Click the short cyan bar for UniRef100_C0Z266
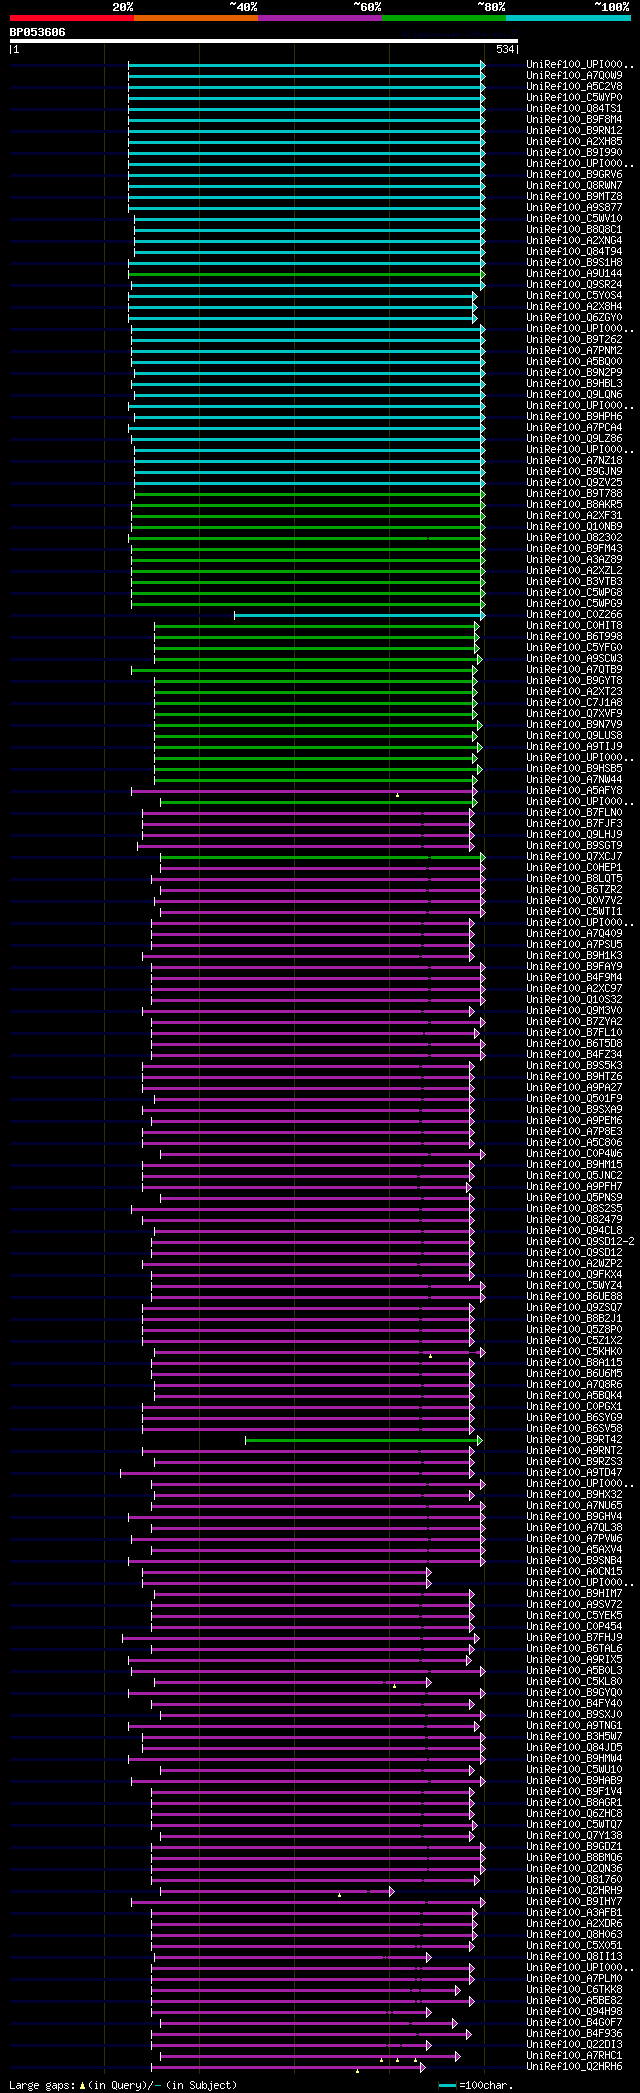640x2093 pixels. click(x=359, y=615)
